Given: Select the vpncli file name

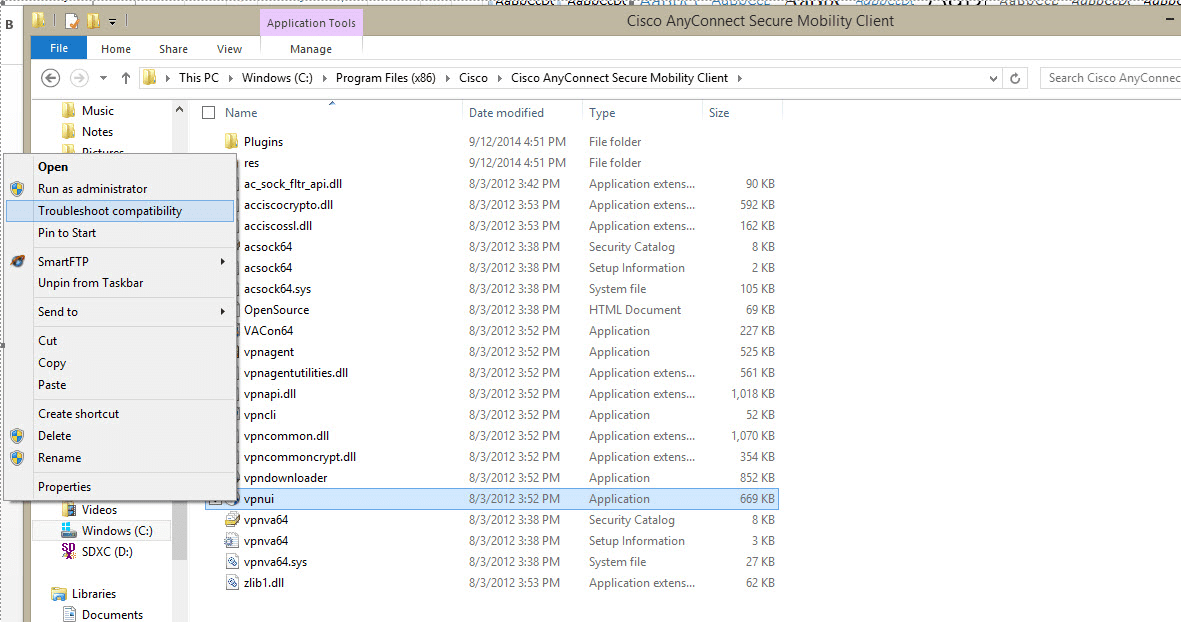Looking at the screenshot, I should coord(260,415).
